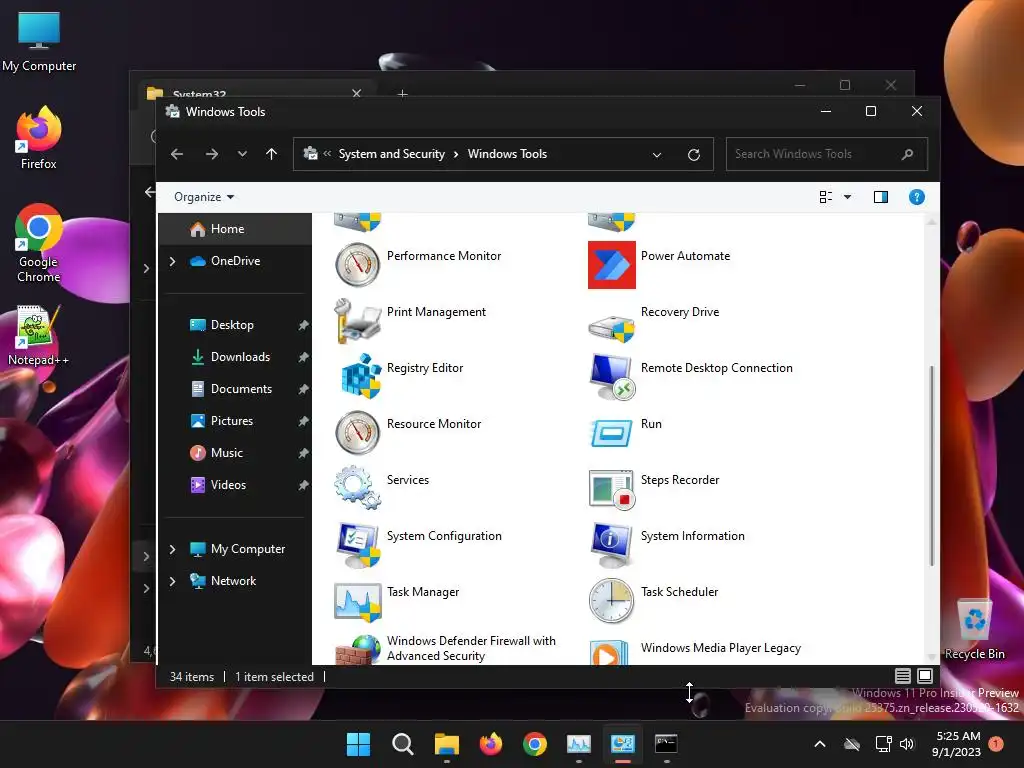Refresh the Windows Tools folder
The height and width of the screenshot is (768, 1024).
[694, 155]
